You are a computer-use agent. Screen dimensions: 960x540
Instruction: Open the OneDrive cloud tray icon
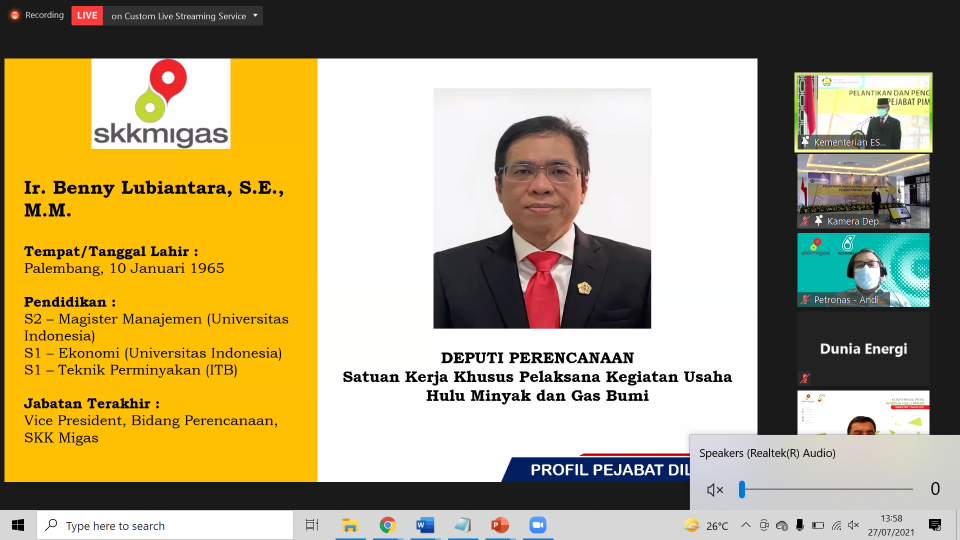click(782, 525)
